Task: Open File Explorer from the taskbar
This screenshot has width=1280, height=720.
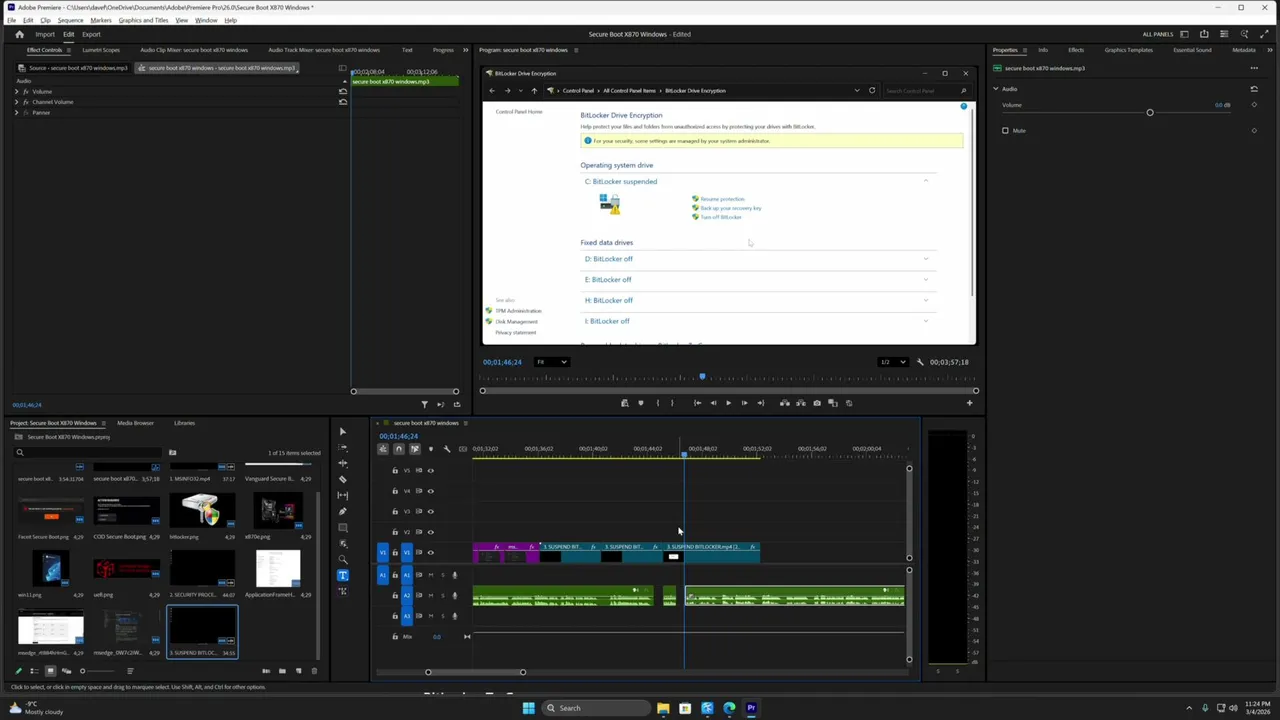Action: pos(663,708)
